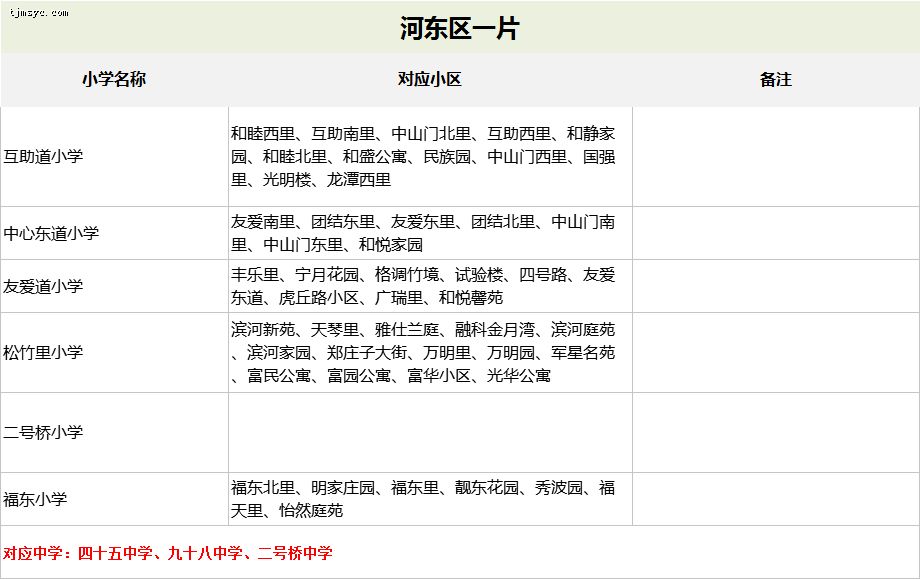
Task: Select the communities cell starting with 滨河新苑
Action: click(x=429, y=352)
